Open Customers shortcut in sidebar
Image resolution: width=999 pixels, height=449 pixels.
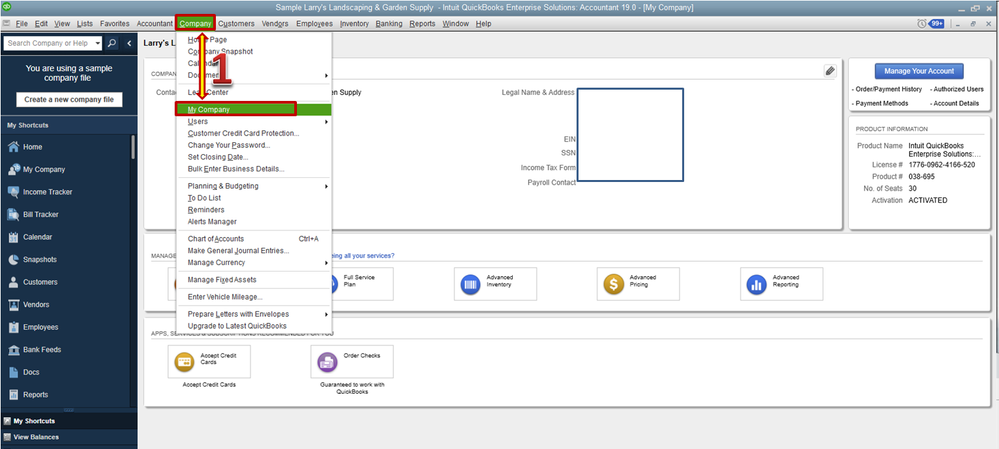(x=33, y=282)
